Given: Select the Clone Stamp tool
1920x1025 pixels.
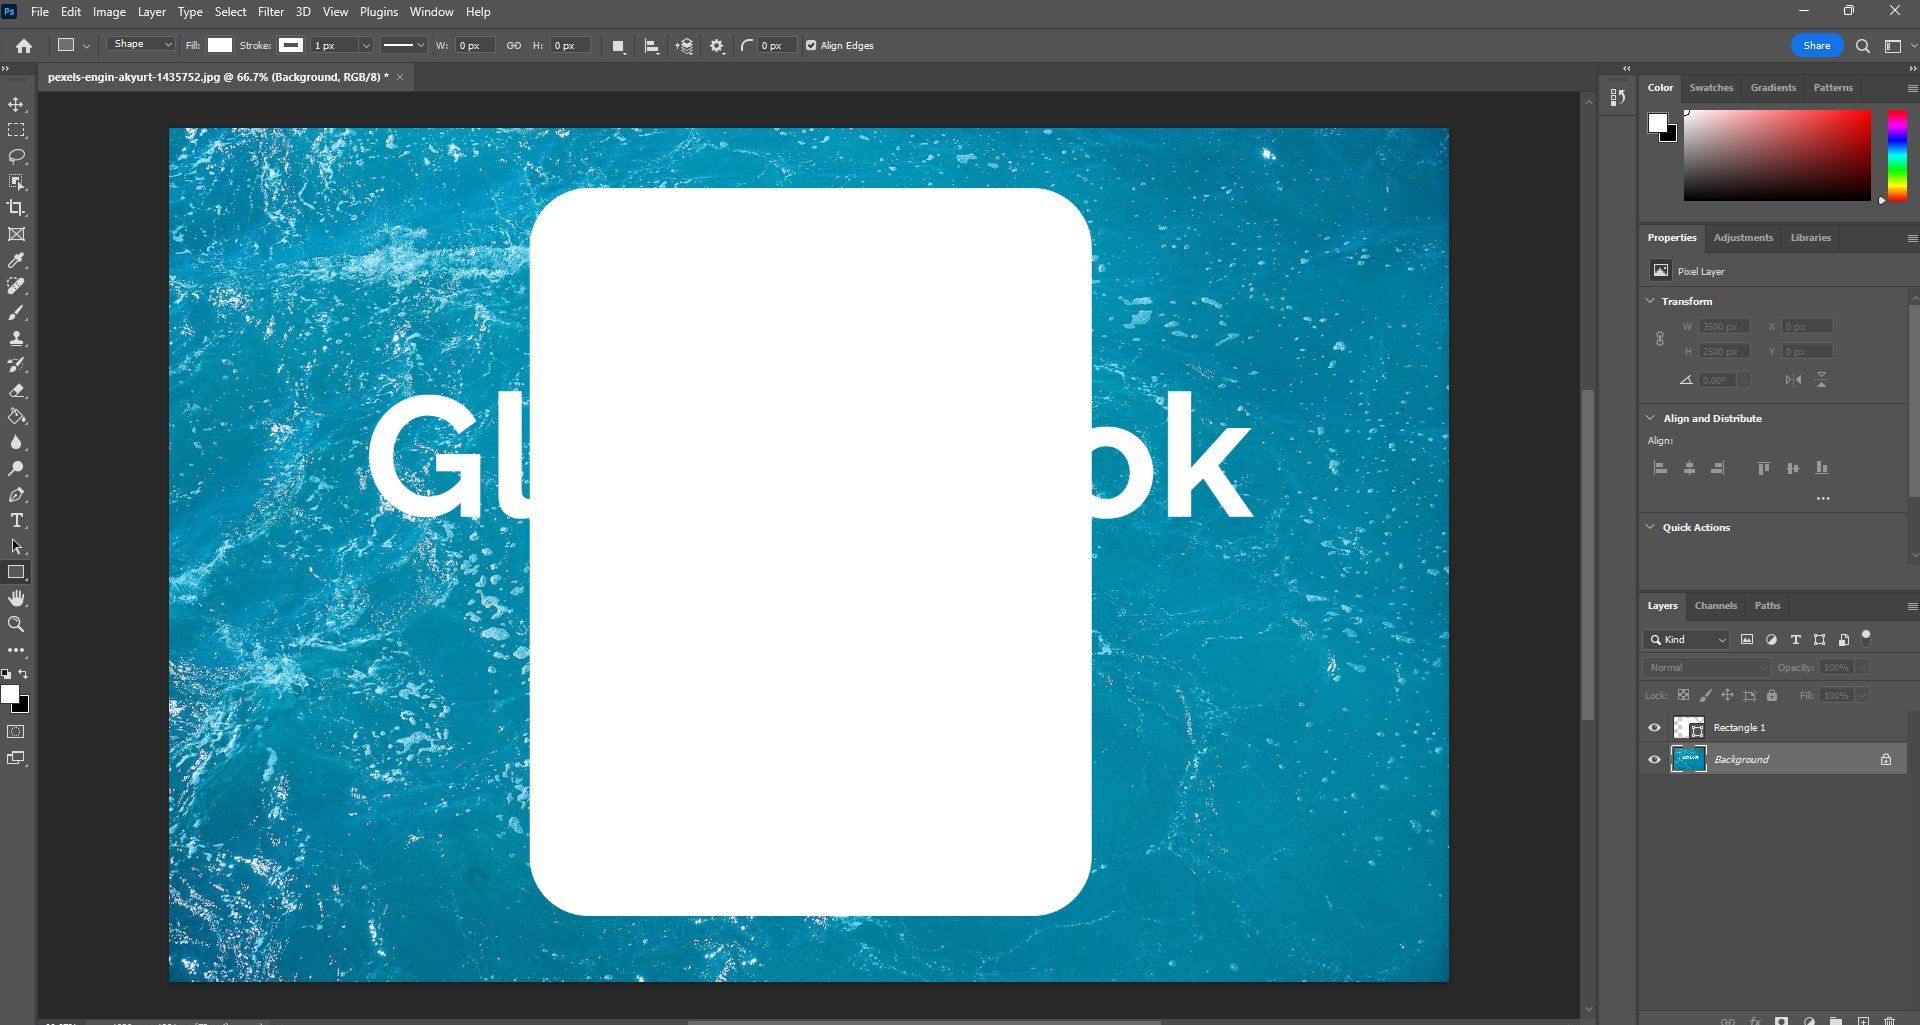Looking at the screenshot, I should [x=17, y=339].
